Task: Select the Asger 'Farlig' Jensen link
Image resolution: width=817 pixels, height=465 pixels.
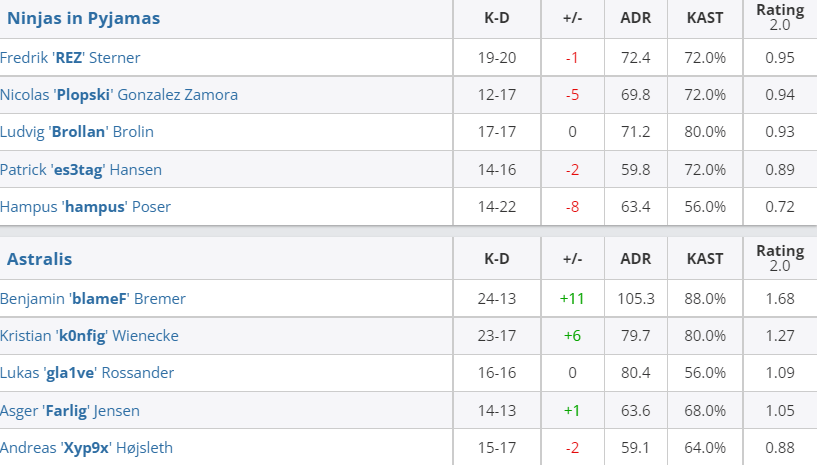Action: click(x=70, y=411)
